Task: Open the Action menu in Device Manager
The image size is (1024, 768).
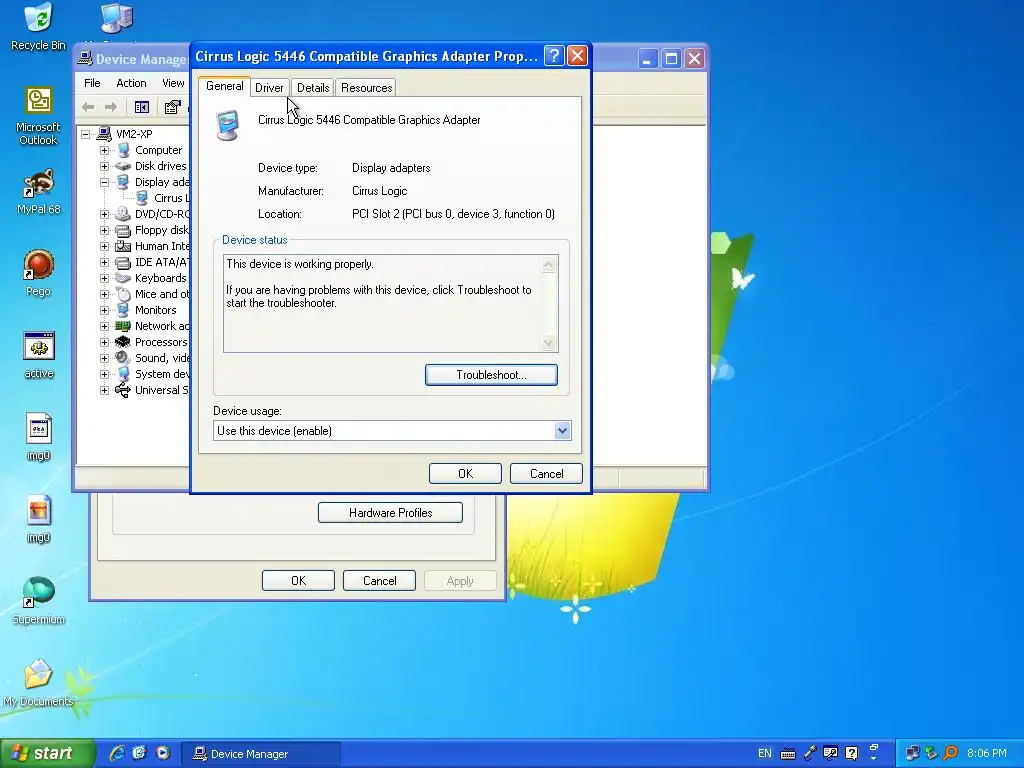Action: tap(131, 83)
